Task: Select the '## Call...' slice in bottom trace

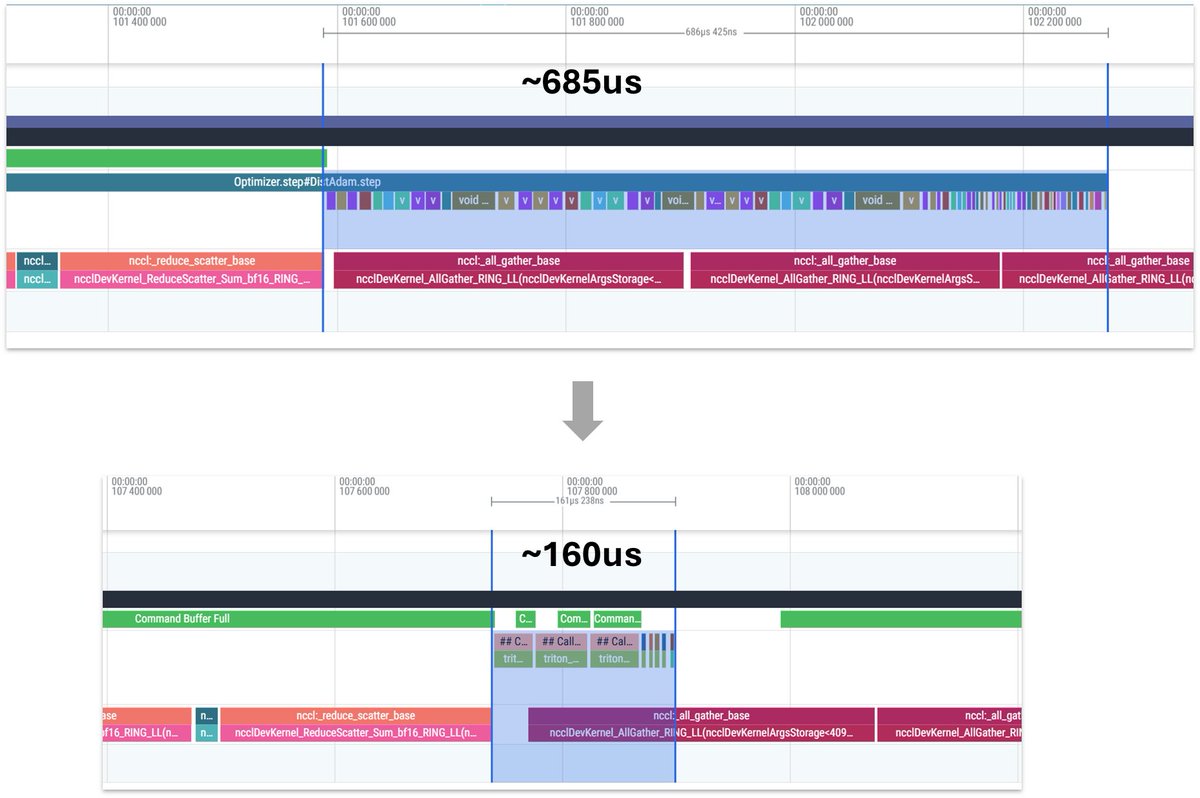Action: [560, 641]
